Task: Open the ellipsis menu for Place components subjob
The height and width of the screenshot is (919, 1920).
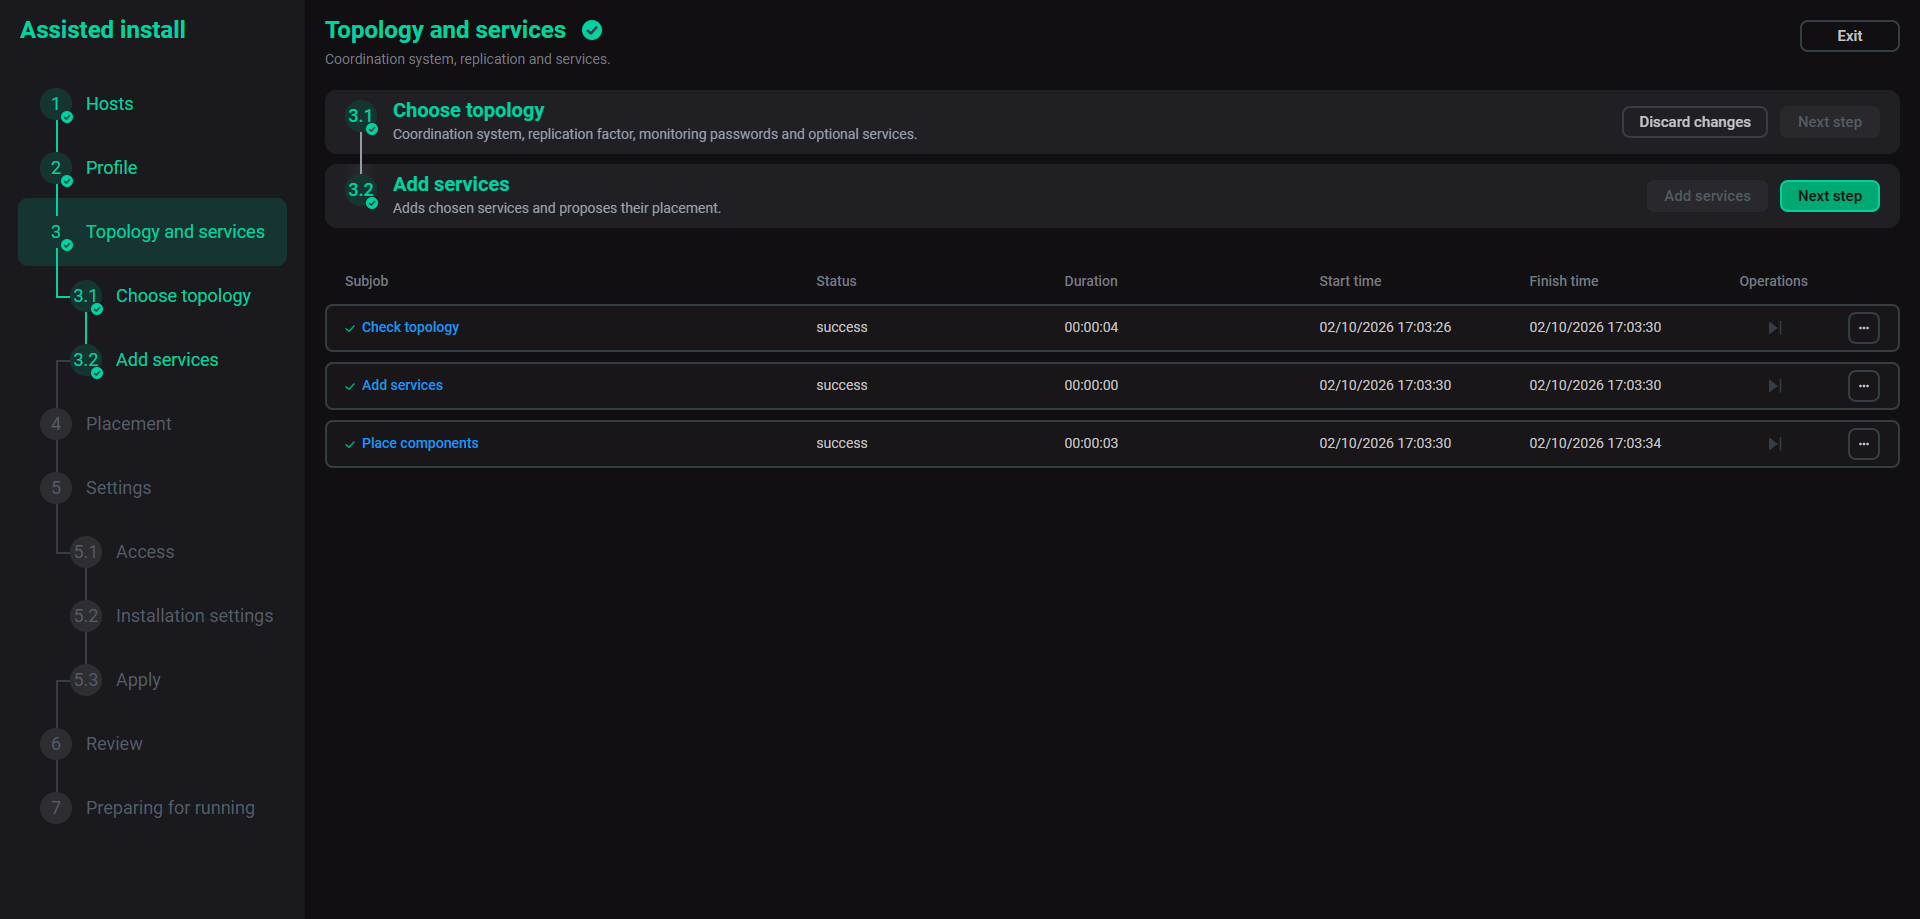Action: coord(1864,444)
